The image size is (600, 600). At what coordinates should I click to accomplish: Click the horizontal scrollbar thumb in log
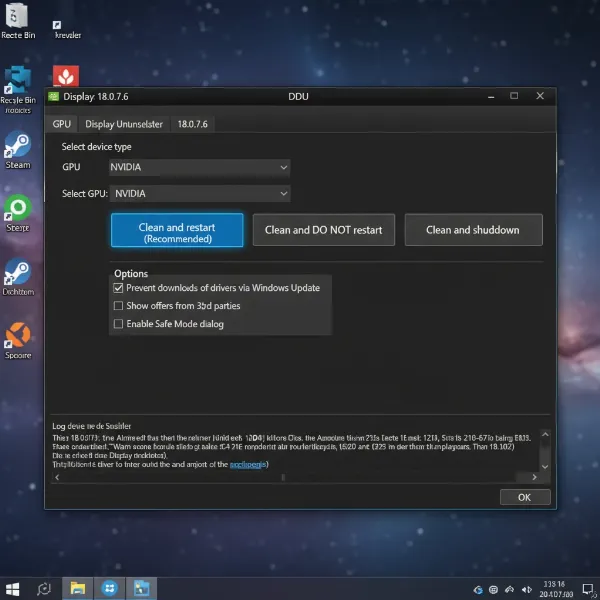tap(283, 477)
